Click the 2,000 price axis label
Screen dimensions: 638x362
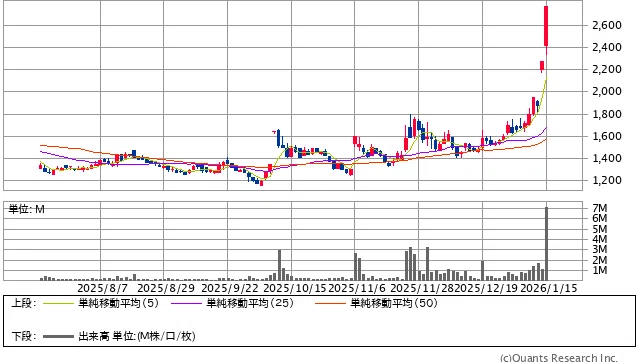click(x=607, y=91)
